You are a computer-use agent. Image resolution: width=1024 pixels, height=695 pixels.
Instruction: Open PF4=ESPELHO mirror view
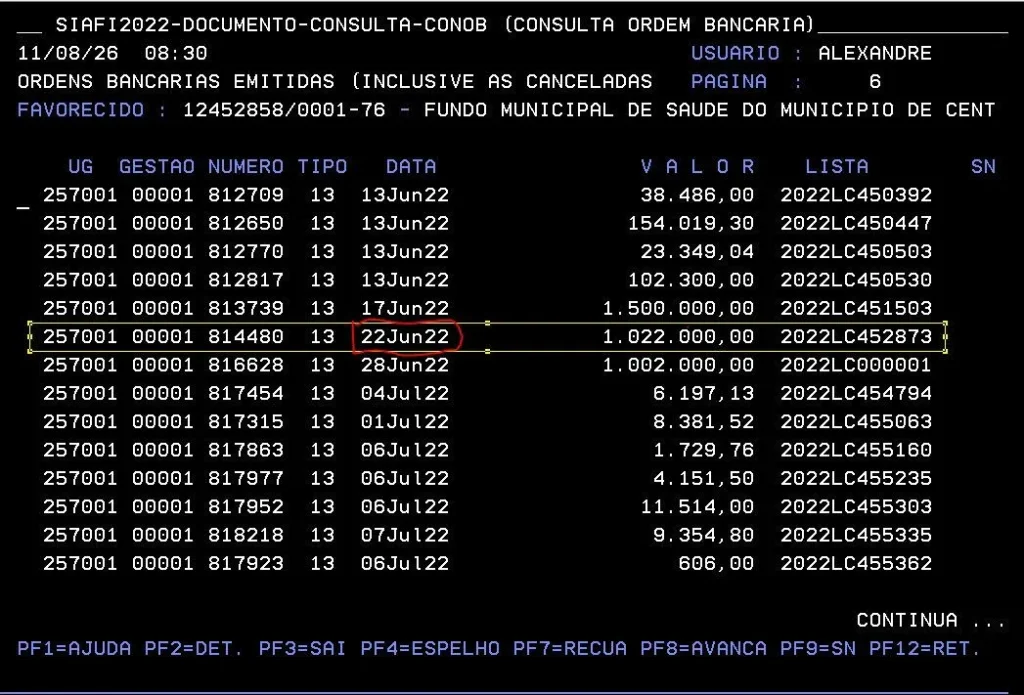[430, 649]
